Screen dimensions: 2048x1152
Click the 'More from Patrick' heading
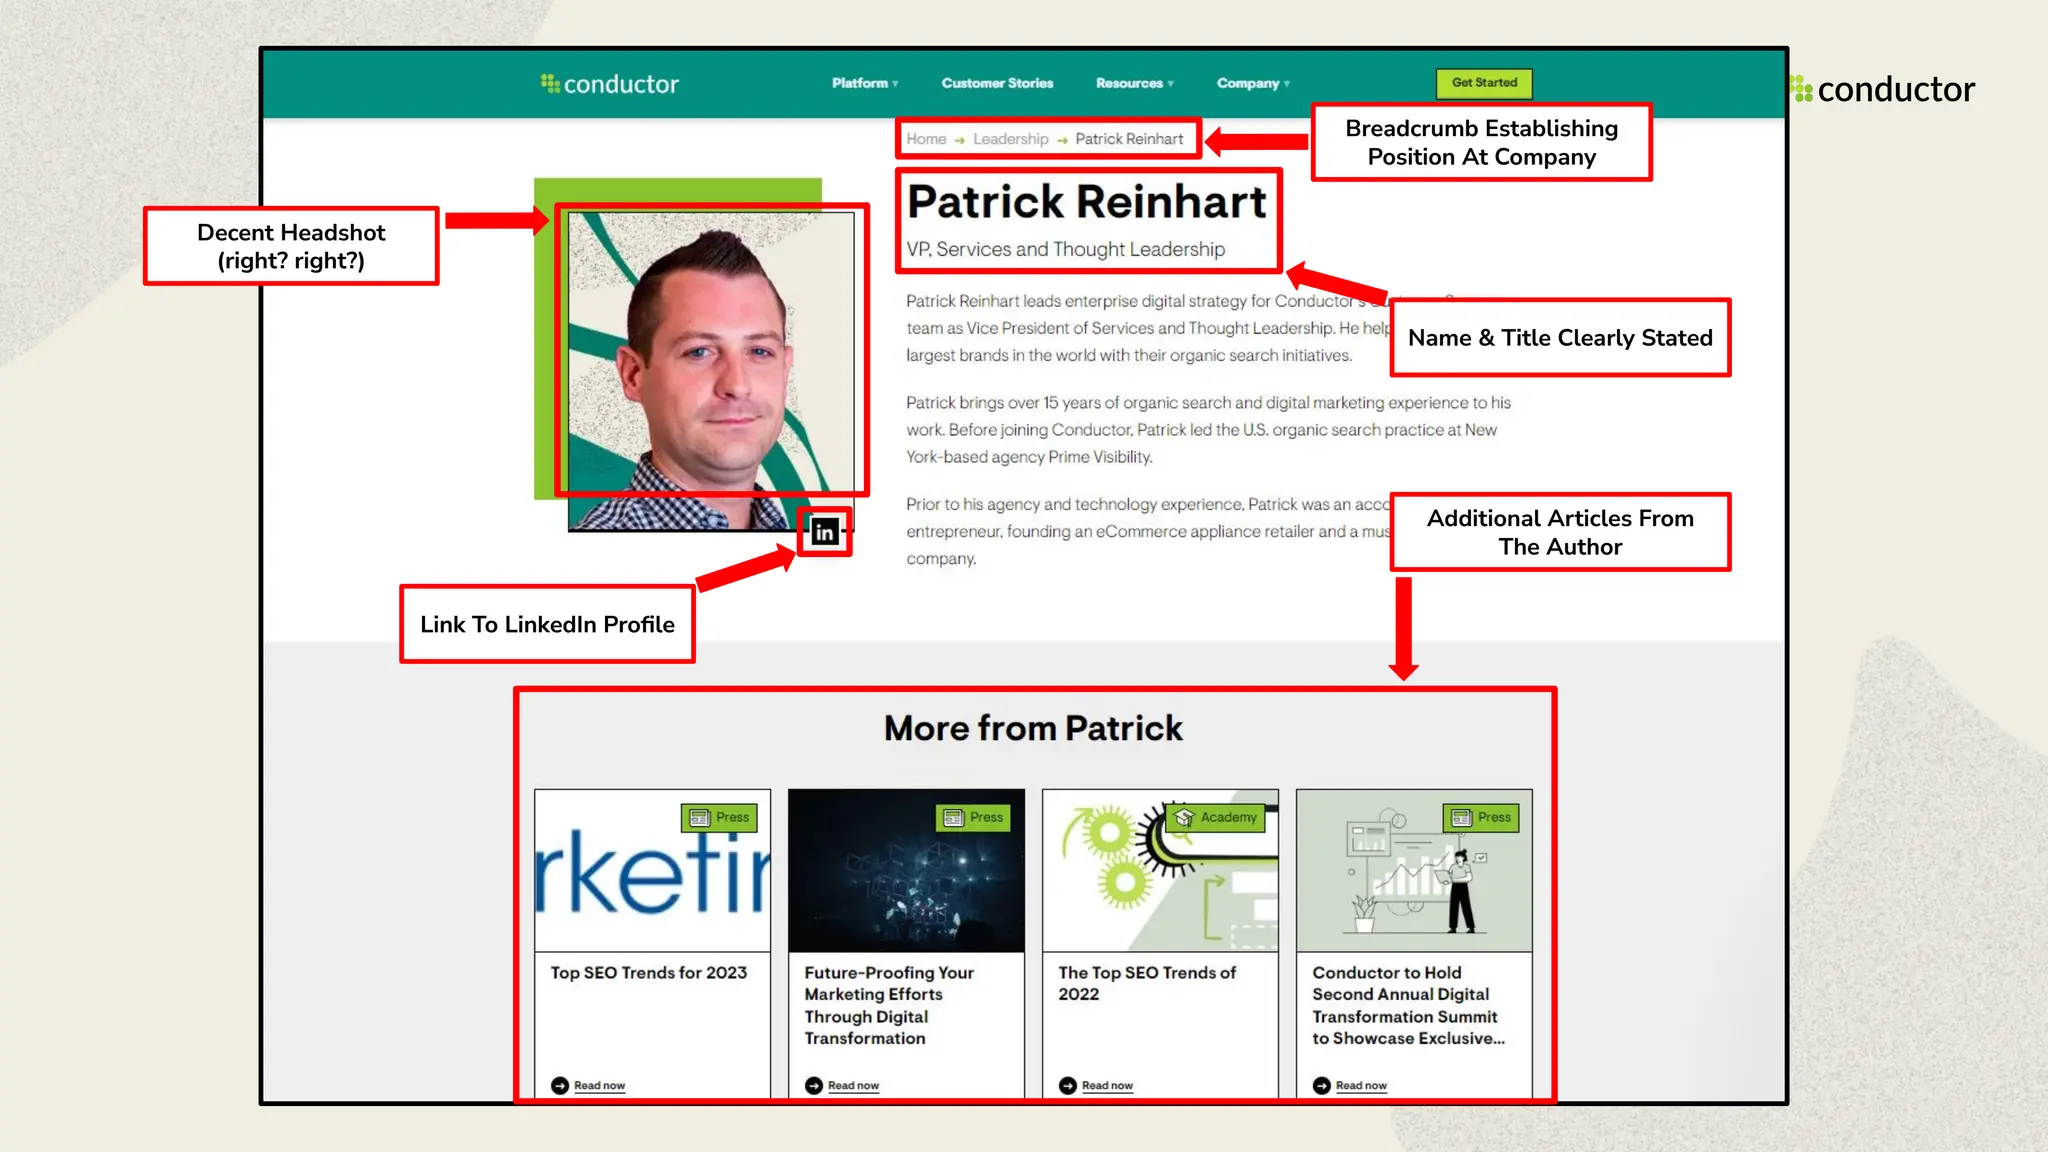pos(1033,728)
